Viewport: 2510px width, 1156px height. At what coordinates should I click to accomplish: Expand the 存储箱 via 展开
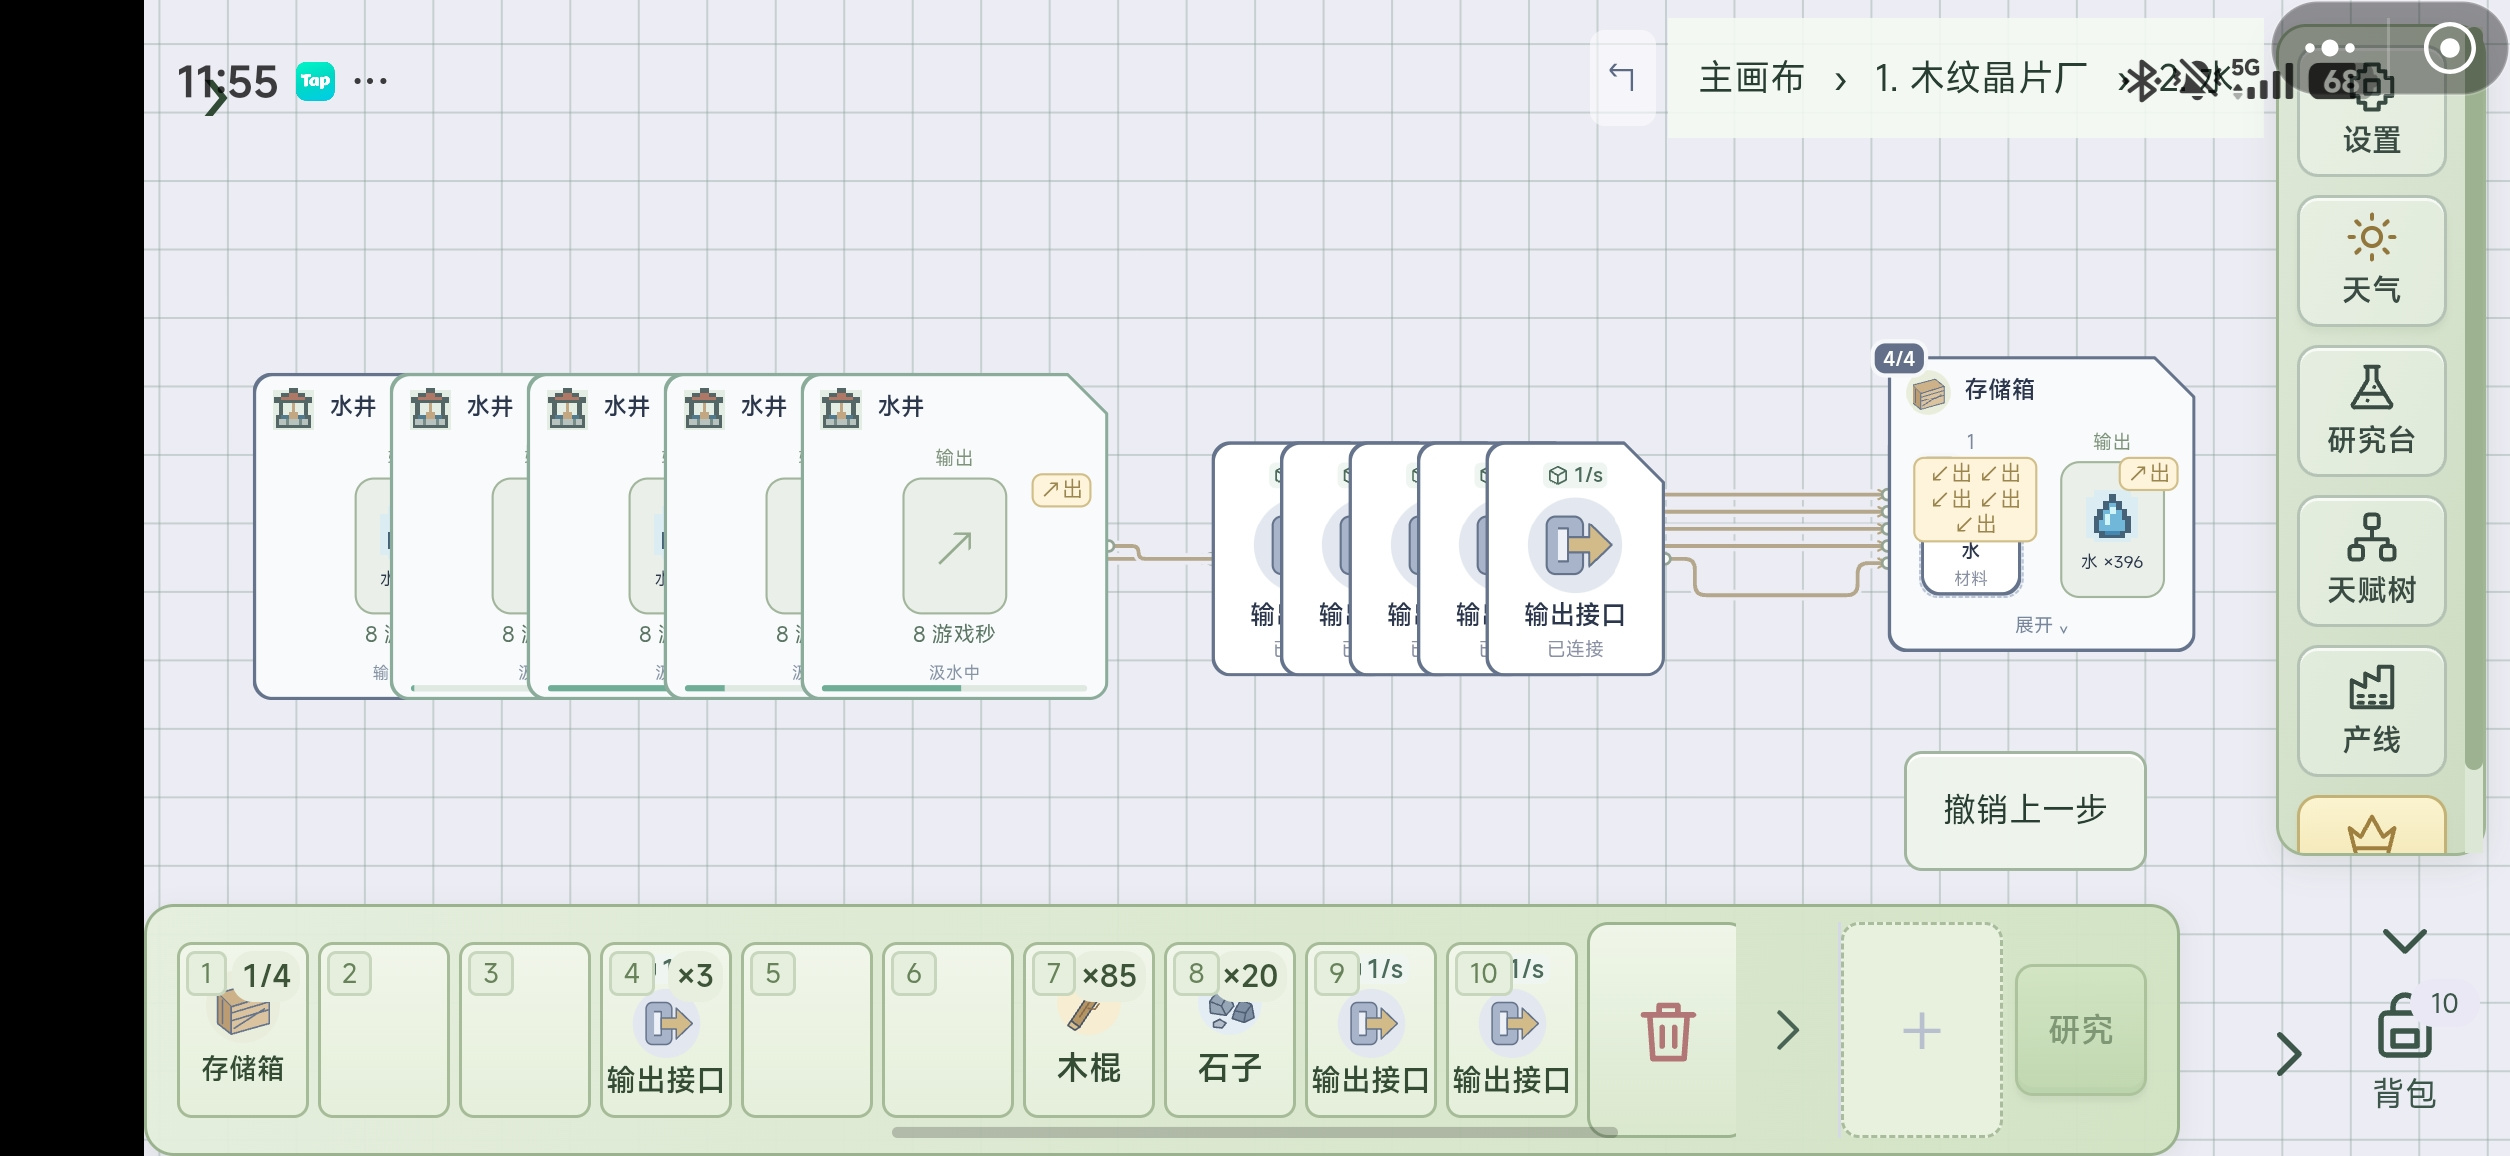(2040, 625)
